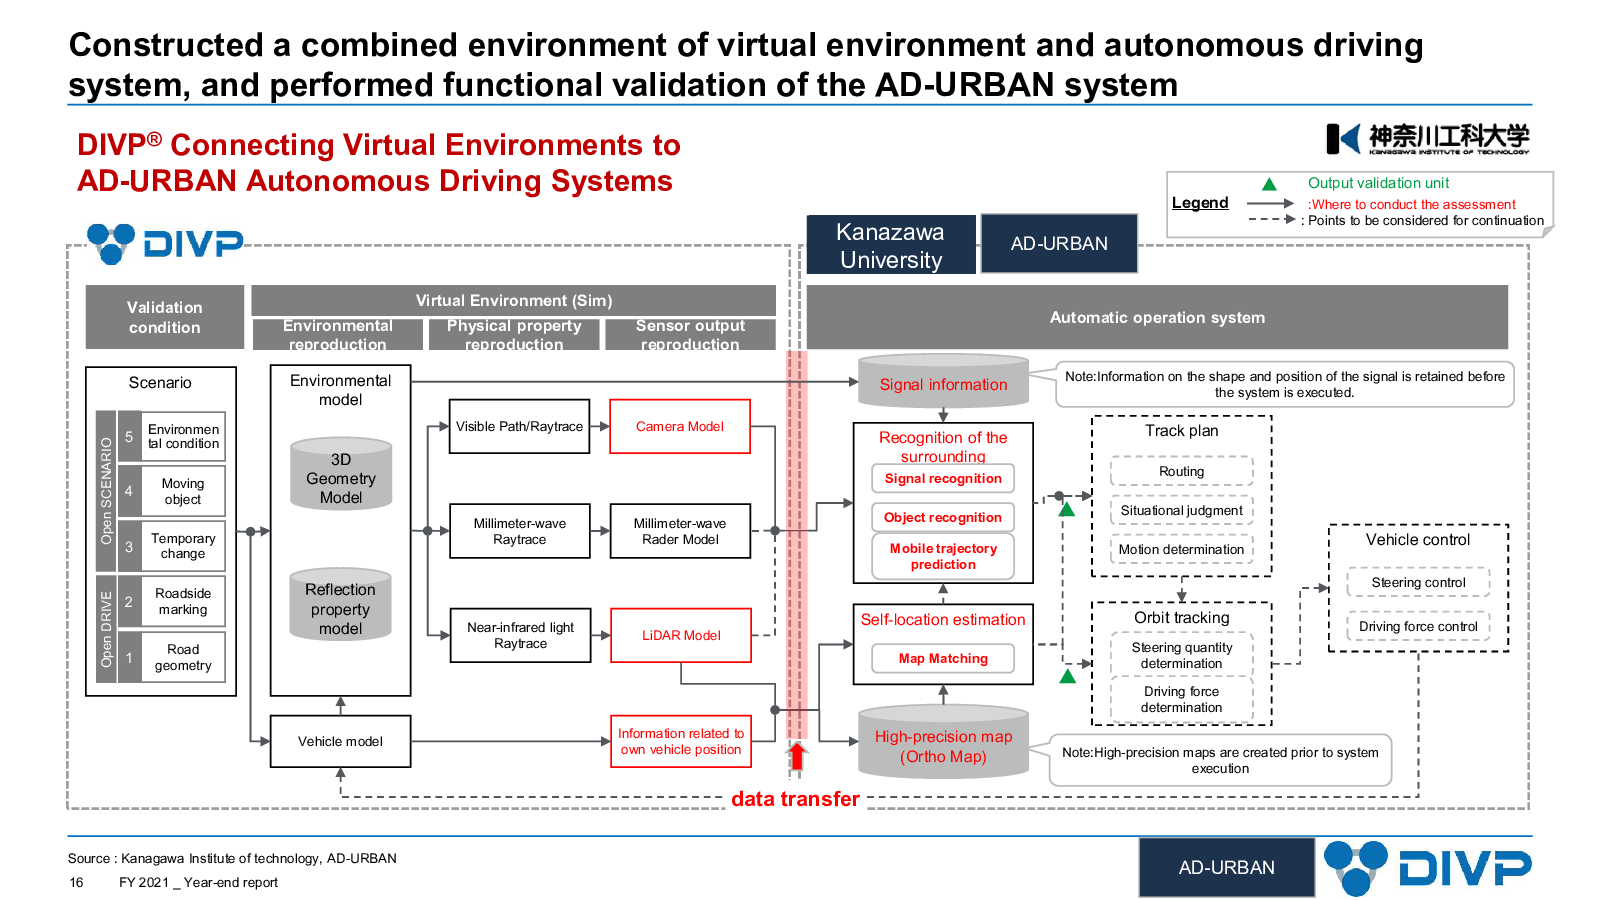Click the Legend label
The height and width of the screenshot is (900, 1600).
click(x=1200, y=202)
